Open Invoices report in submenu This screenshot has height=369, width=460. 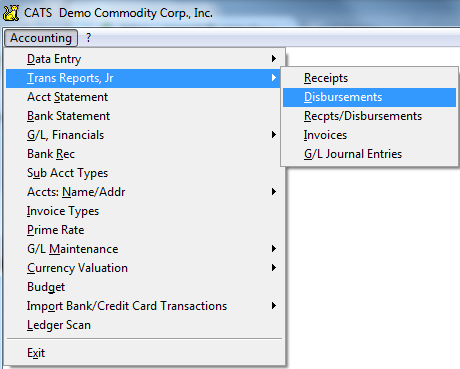tap(369, 135)
